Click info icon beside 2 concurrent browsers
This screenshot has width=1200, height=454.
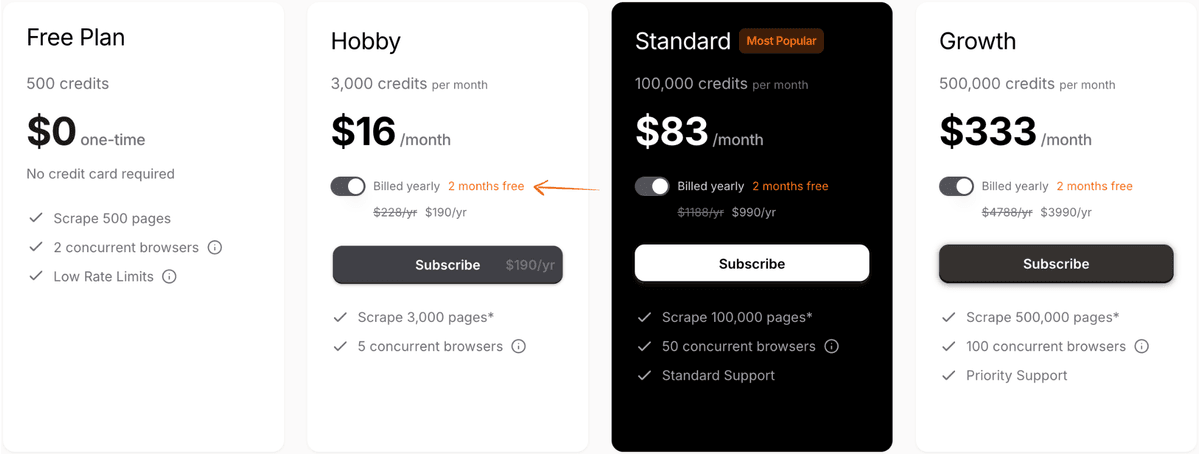pos(215,247)
